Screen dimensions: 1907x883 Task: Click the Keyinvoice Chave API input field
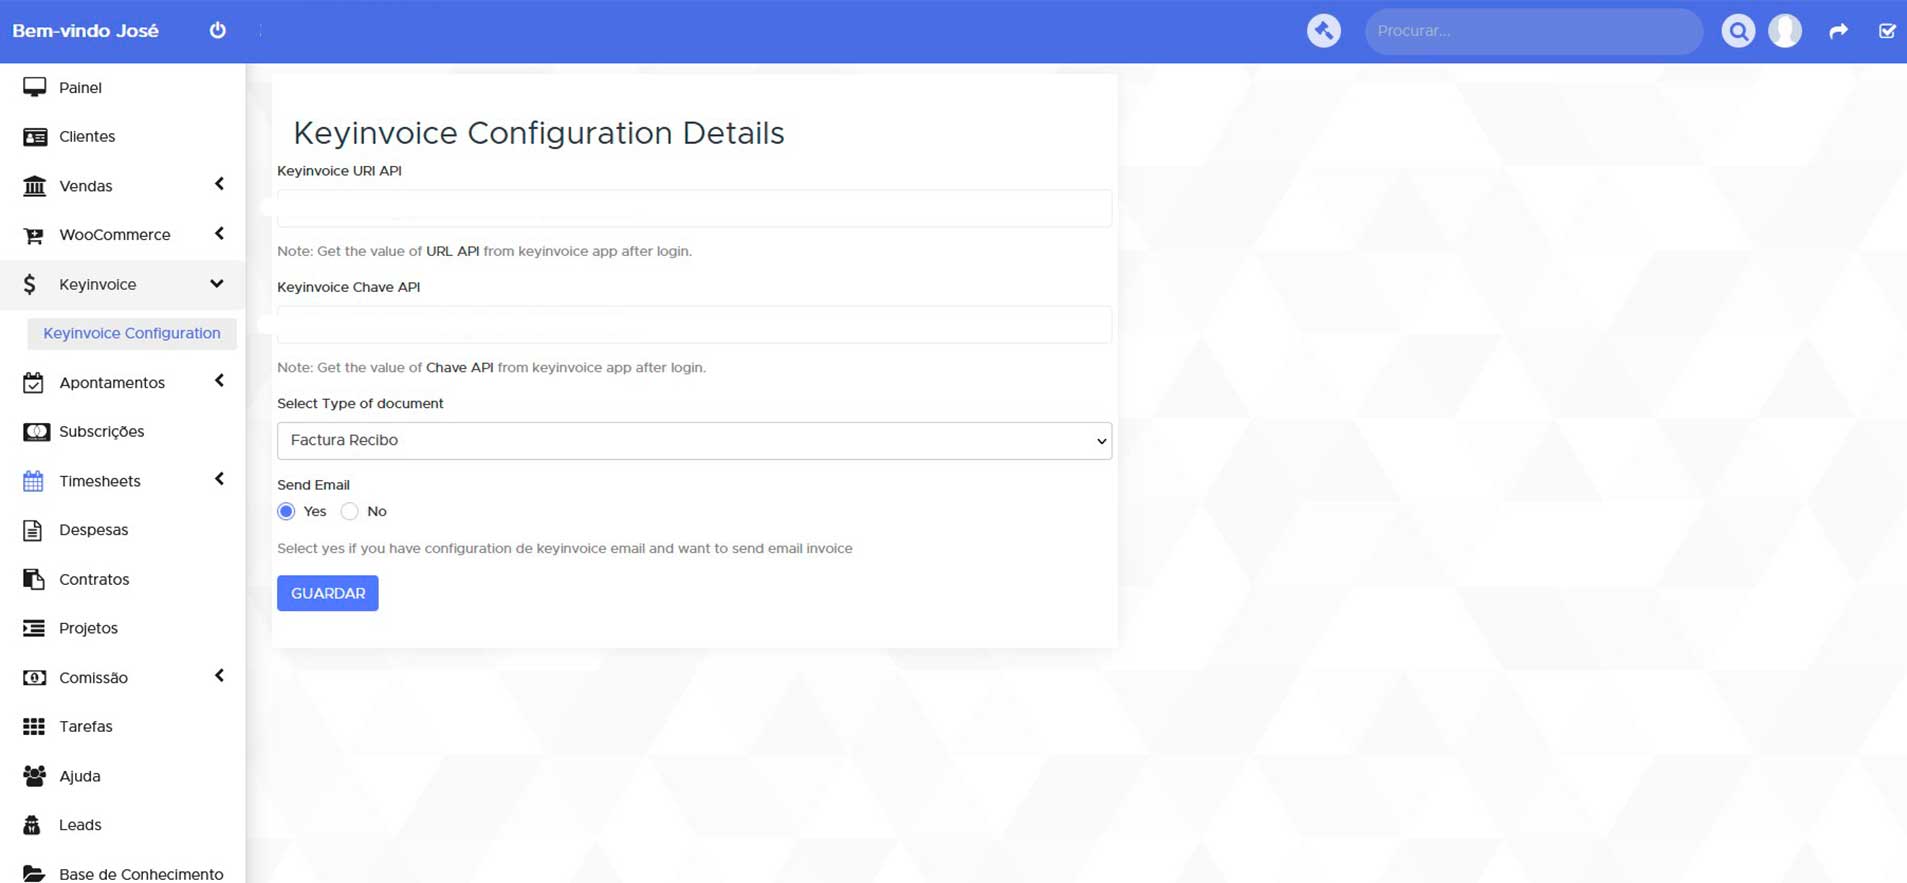point(694,325)
